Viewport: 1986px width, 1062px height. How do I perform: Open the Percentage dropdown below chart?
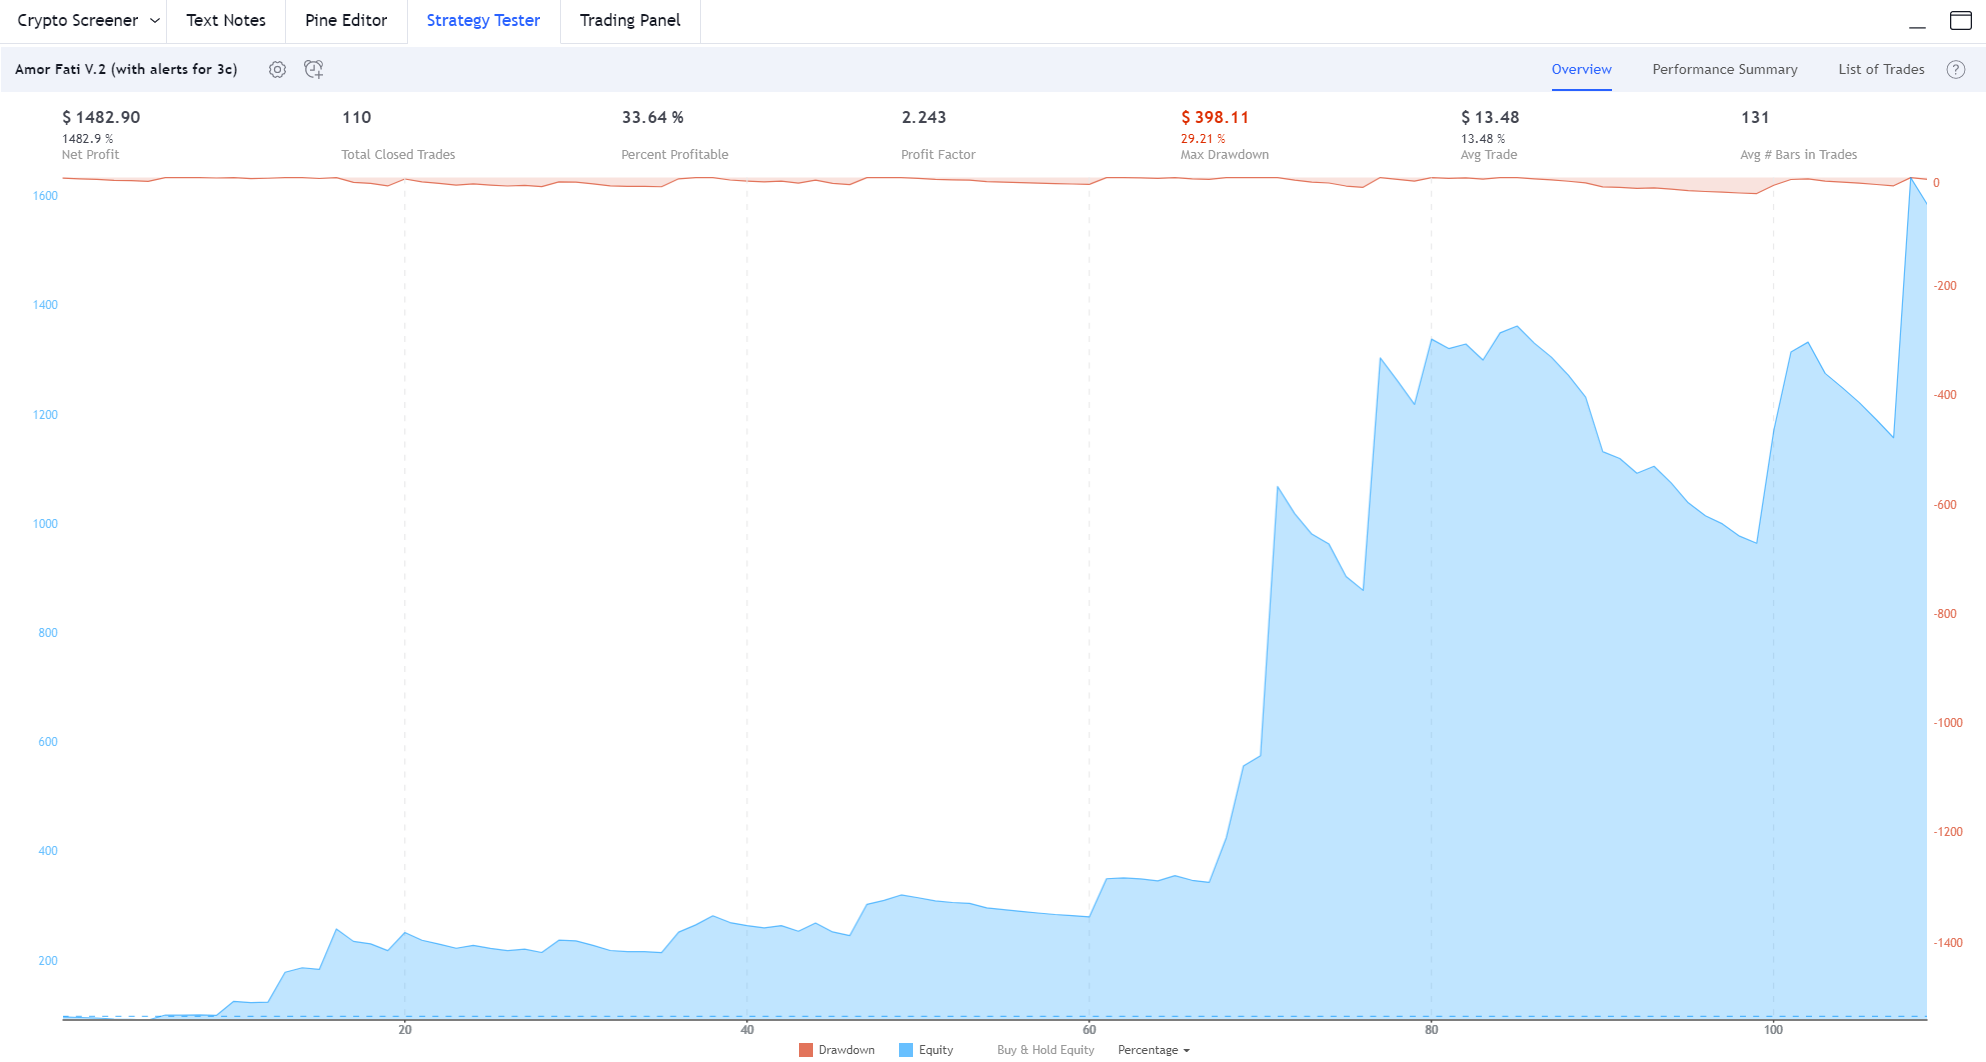(1153, 1050)
